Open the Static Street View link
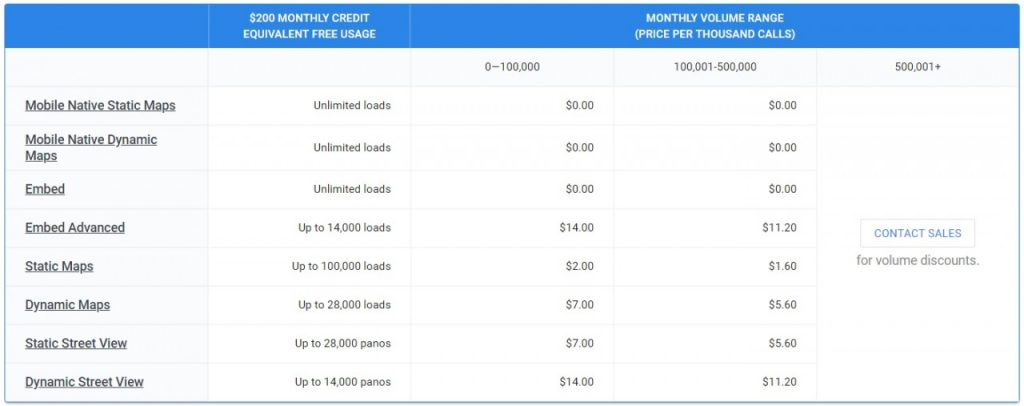Screen dimensions: 1024x406 click(x=76, y=343)
